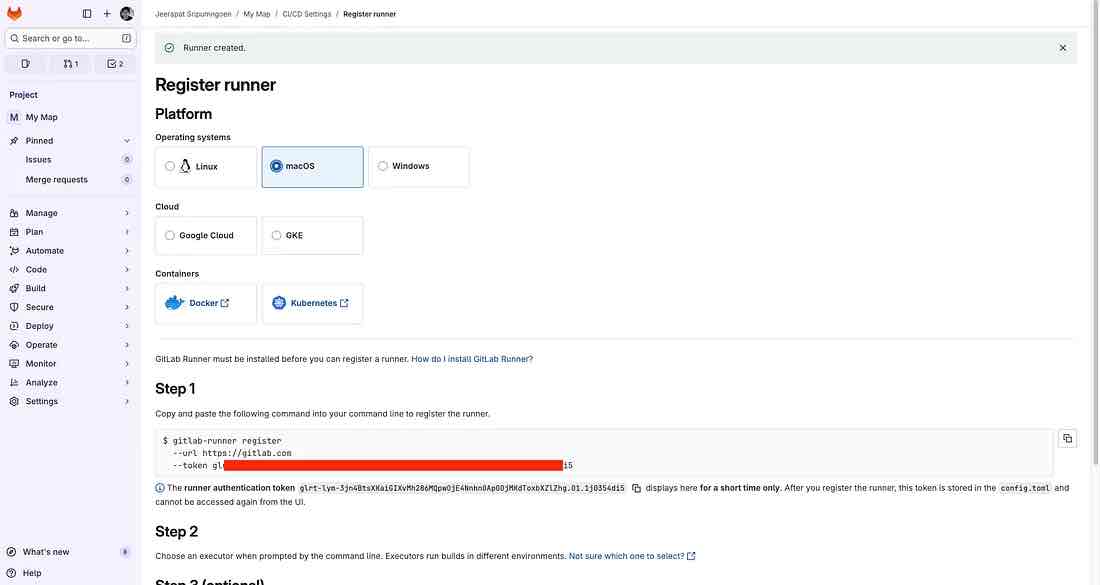Screen dimensions: 1100x585
Task: Select the Windows operating system radio
Action: [382, 166]
